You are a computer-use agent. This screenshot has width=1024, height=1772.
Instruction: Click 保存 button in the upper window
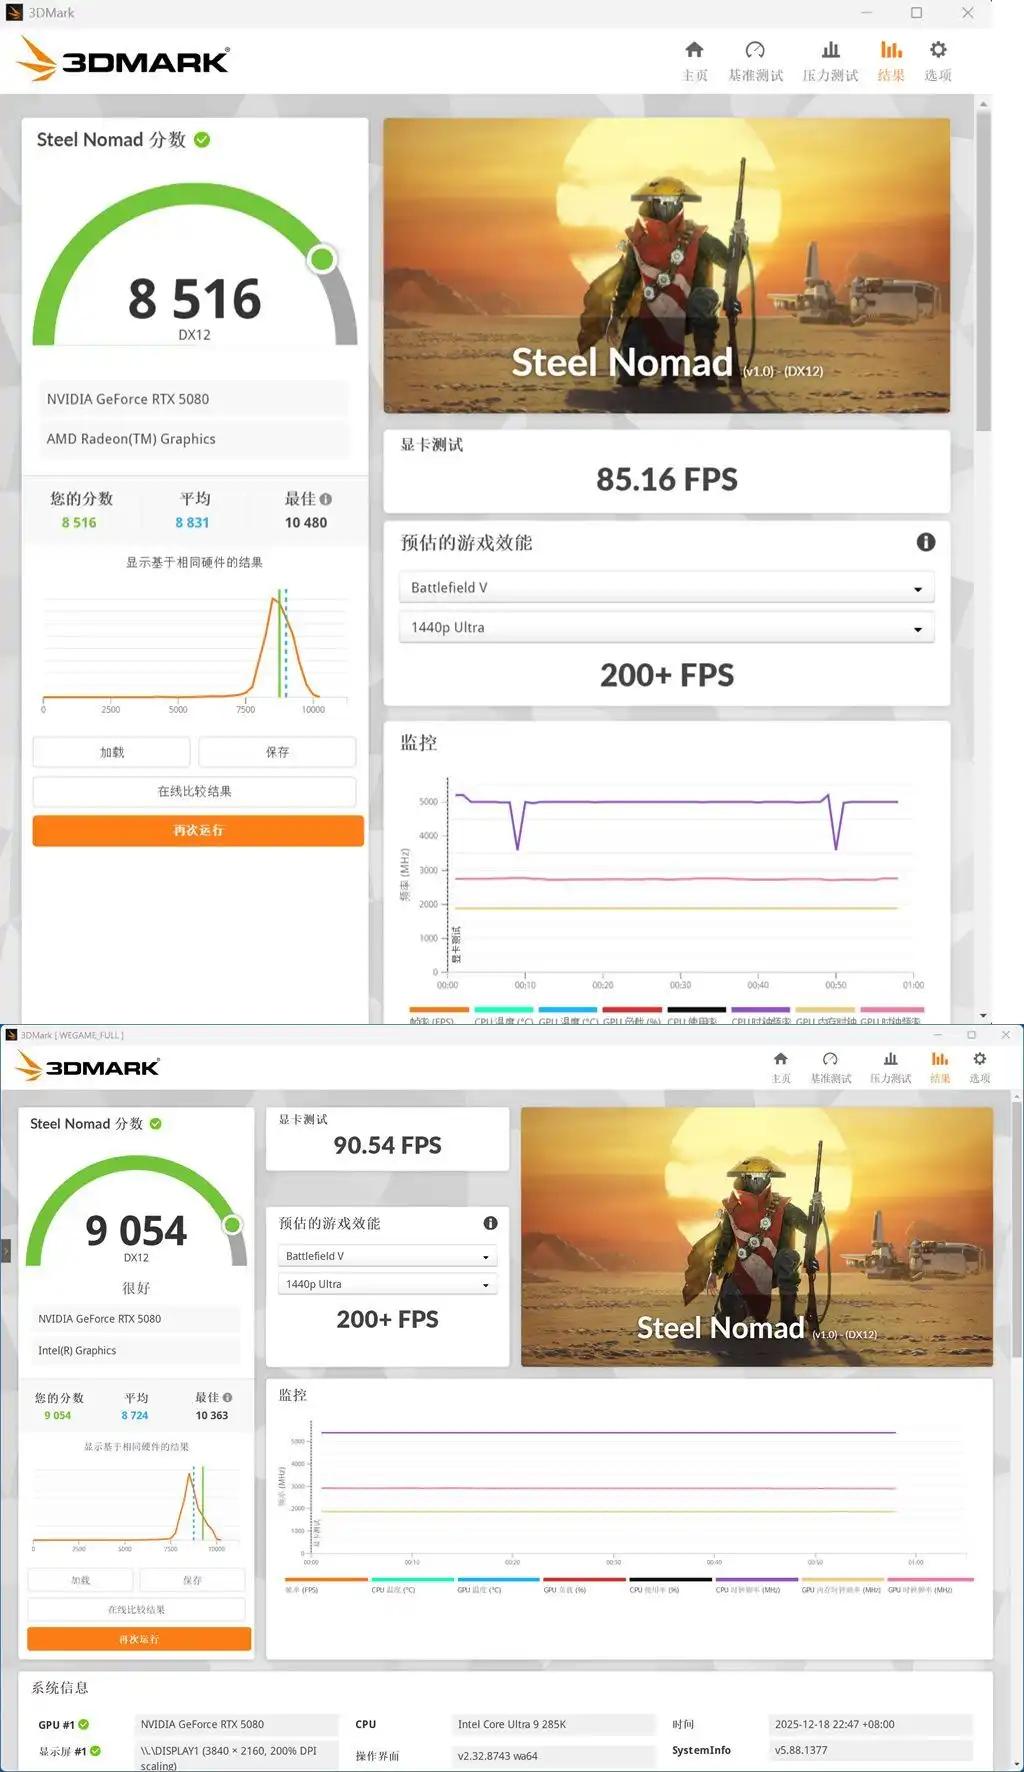coord(277,752)
